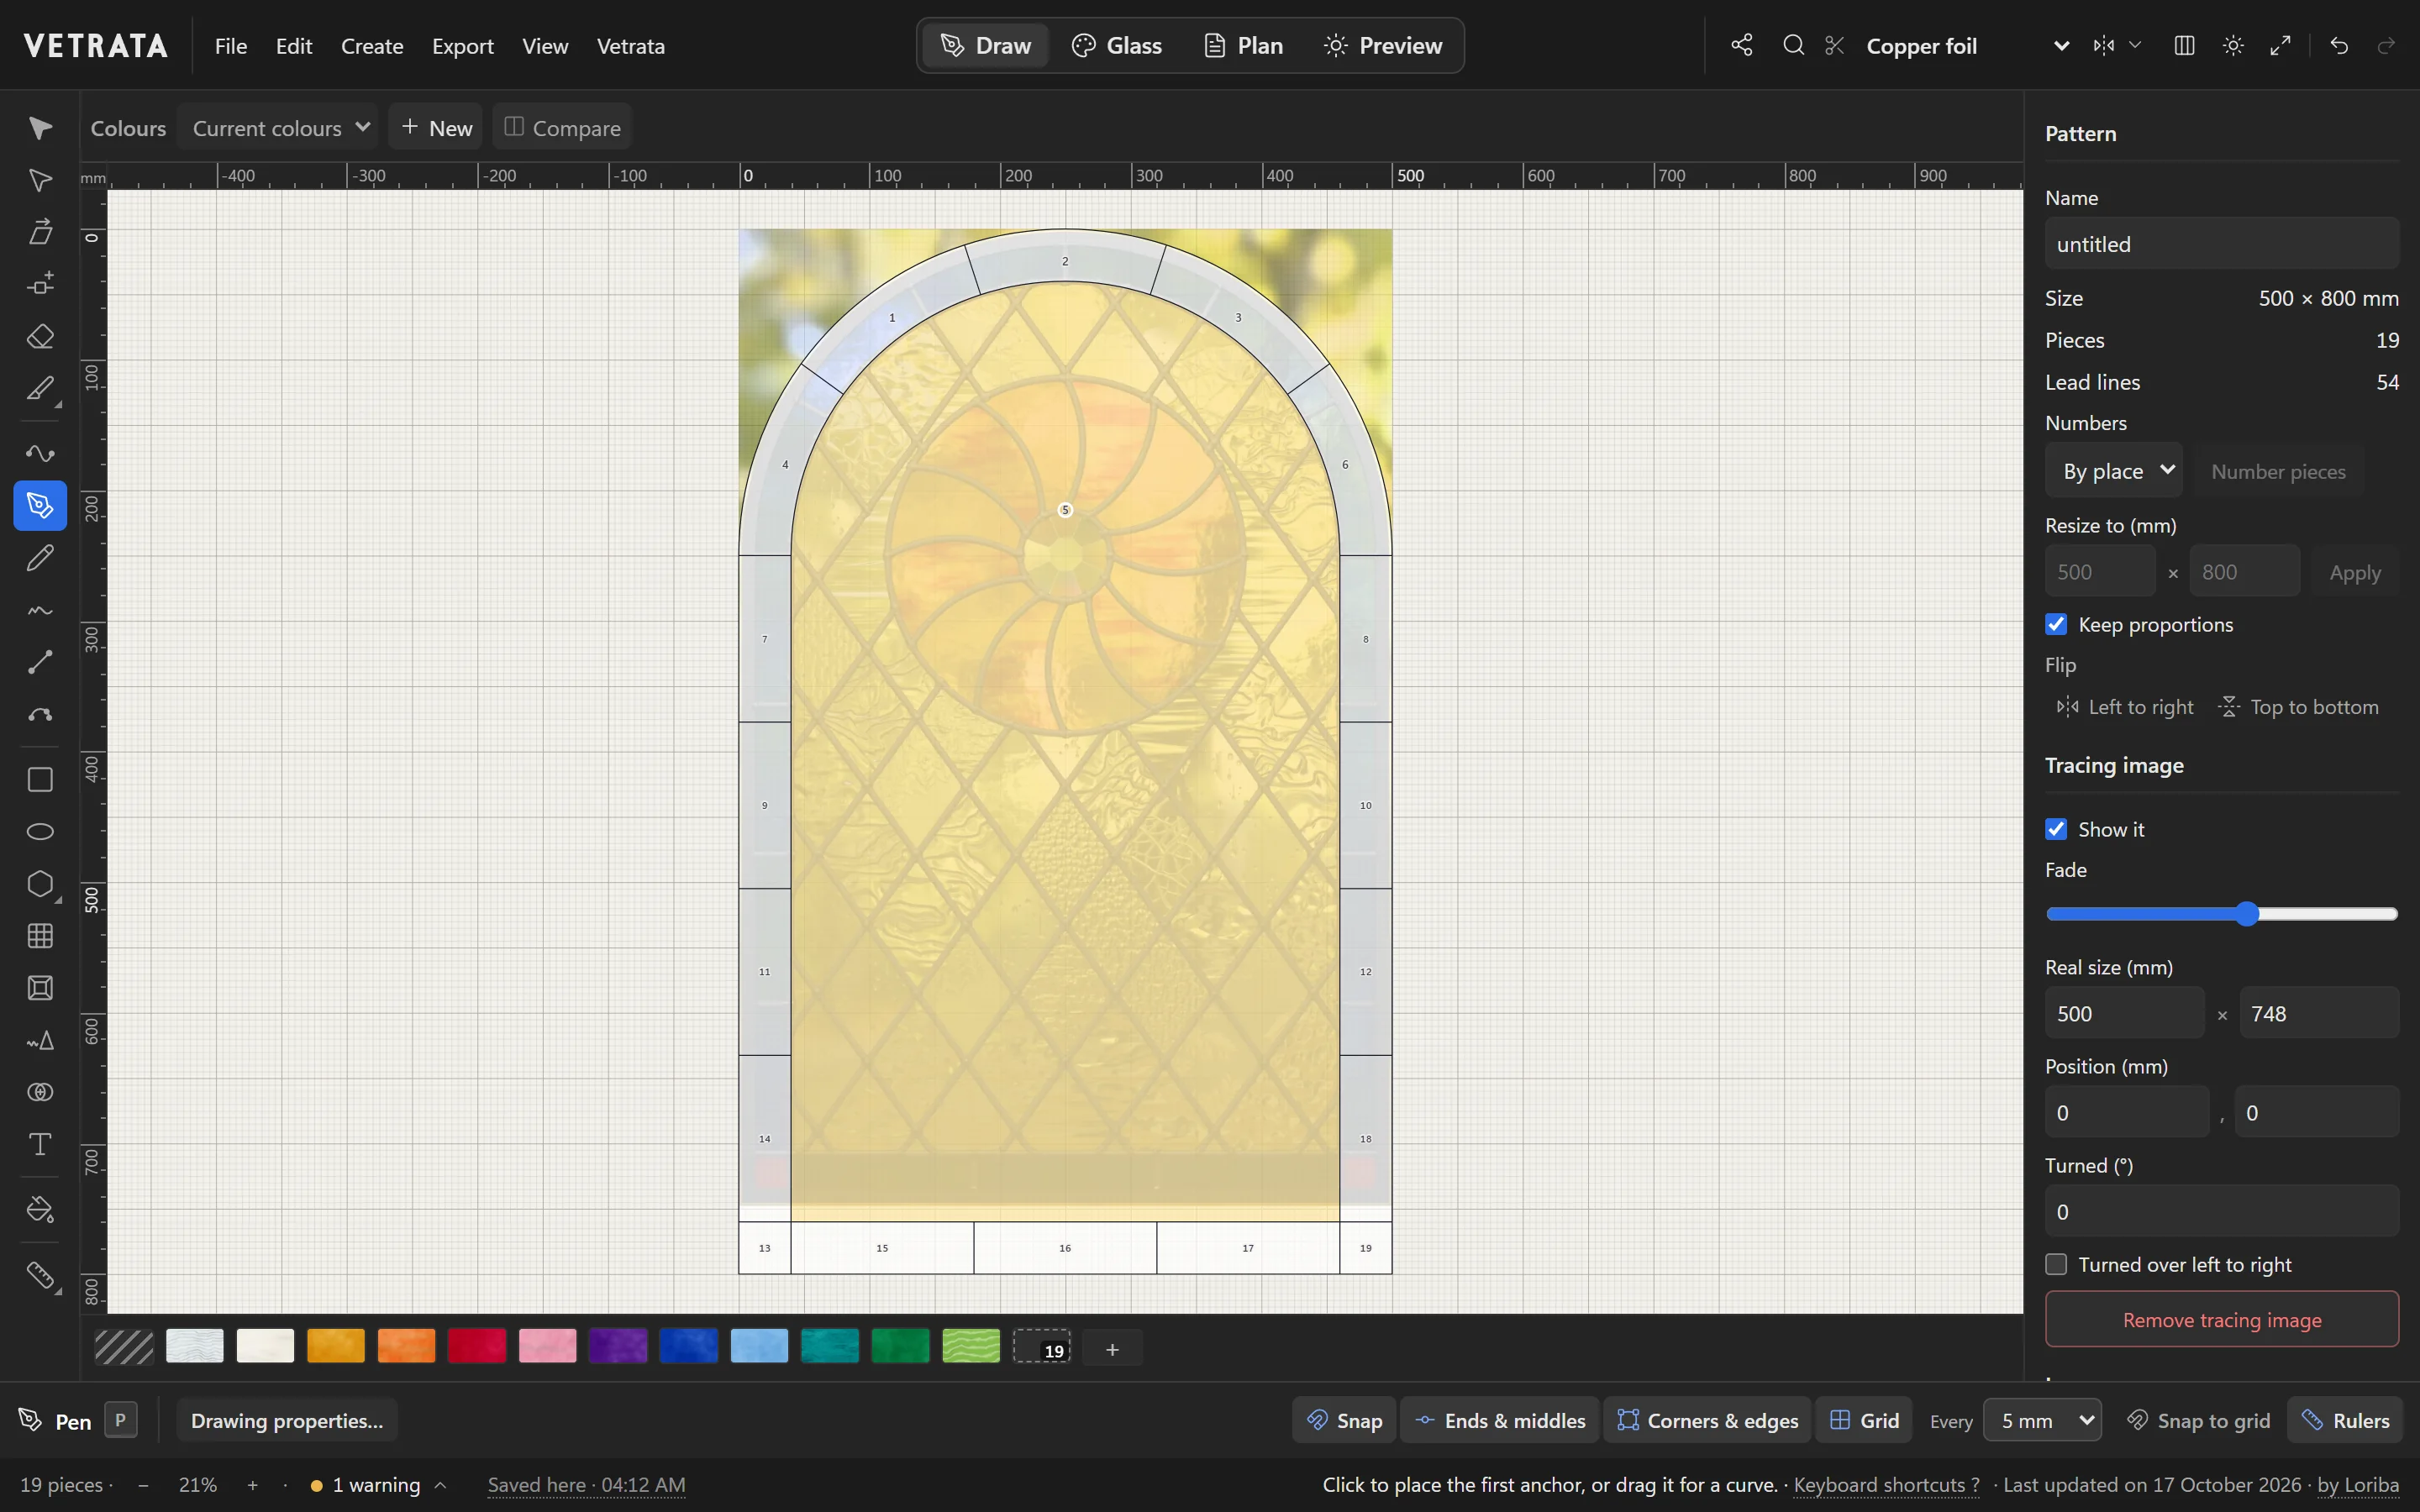Zoom in with the plus in status bar

pyautogui.click(x=253, y=1485)
